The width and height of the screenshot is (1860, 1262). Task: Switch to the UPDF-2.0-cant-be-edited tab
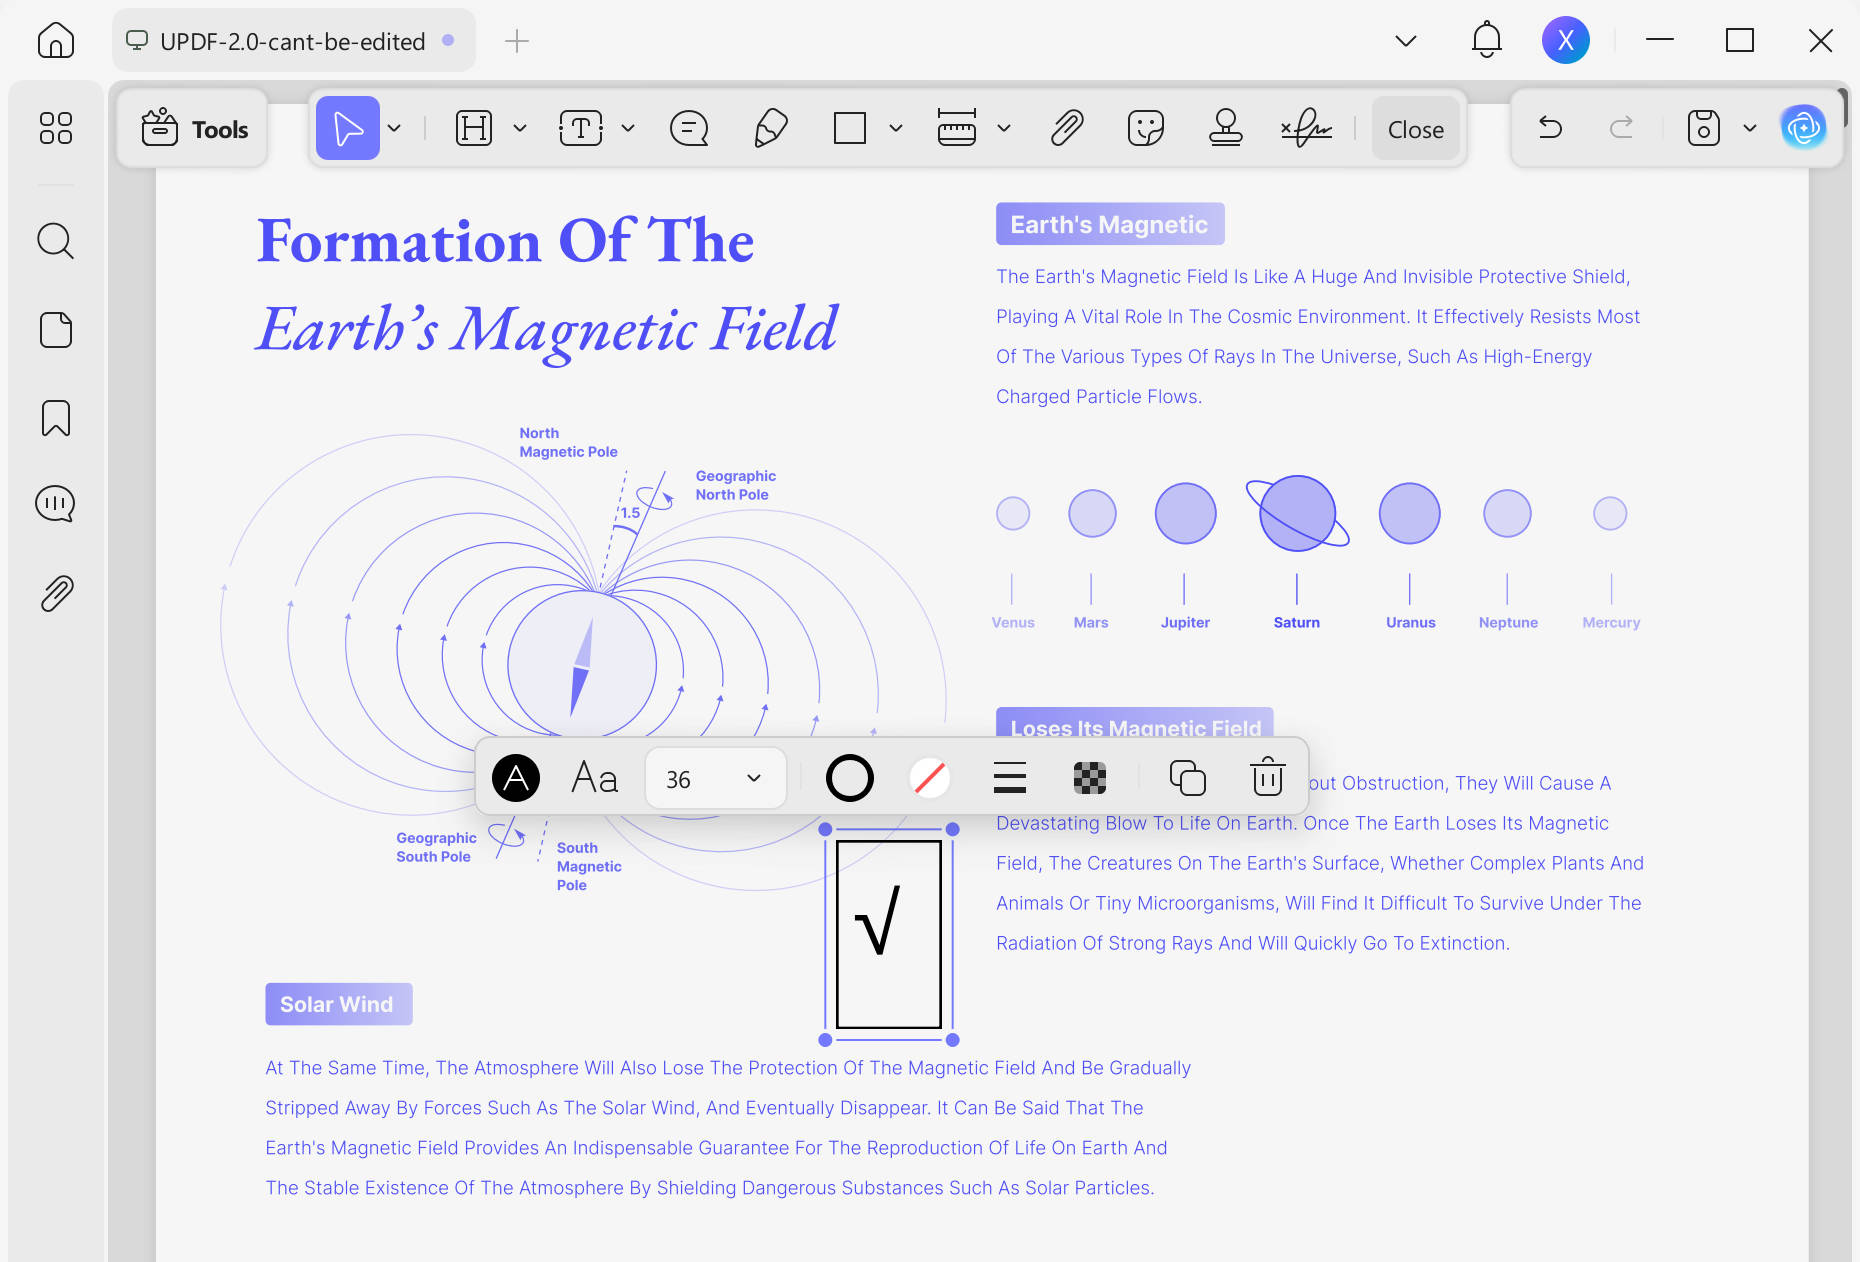[x=292, y=41]
